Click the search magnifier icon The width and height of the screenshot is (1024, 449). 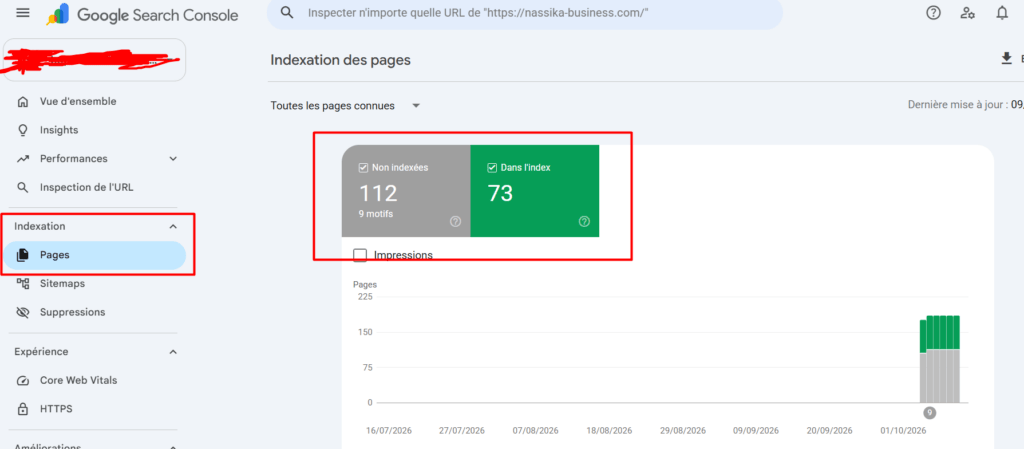tap(285, 13)
